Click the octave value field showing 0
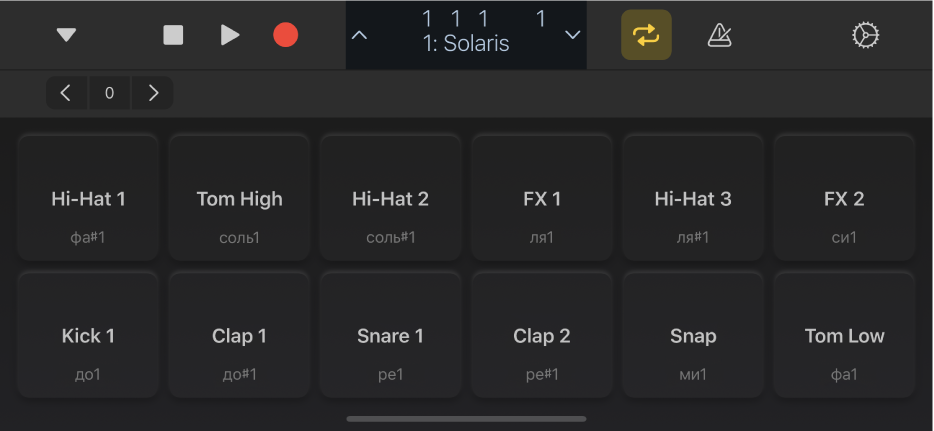Screen dimensions: 934x431 click(x=109, y=93)
